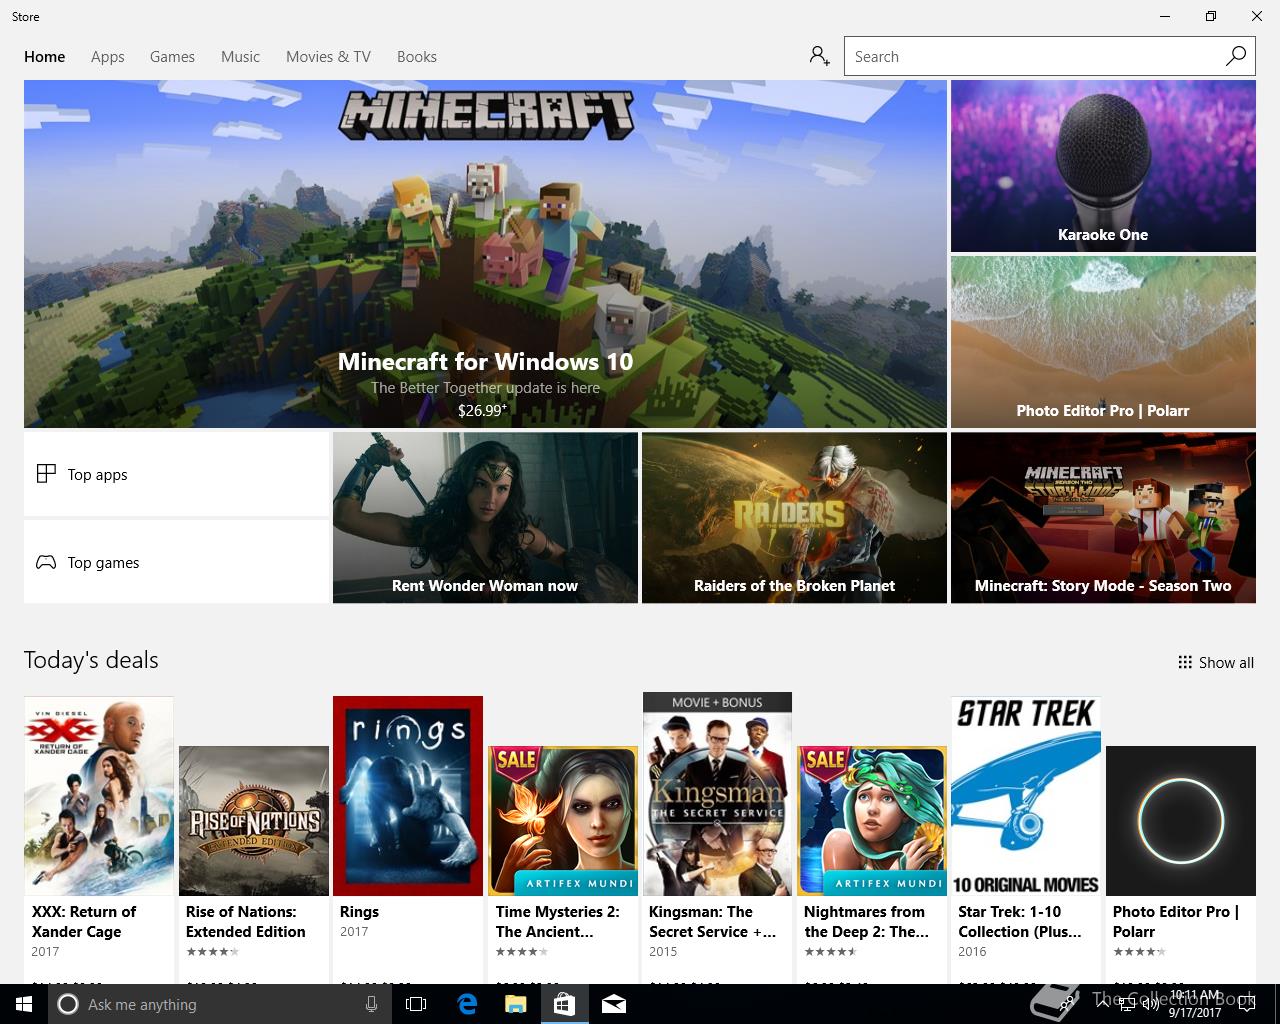Viewport: 1280px width, 1024px height.
Task: Click the taskbar clock and date
Action: tap(1196, 1004)
